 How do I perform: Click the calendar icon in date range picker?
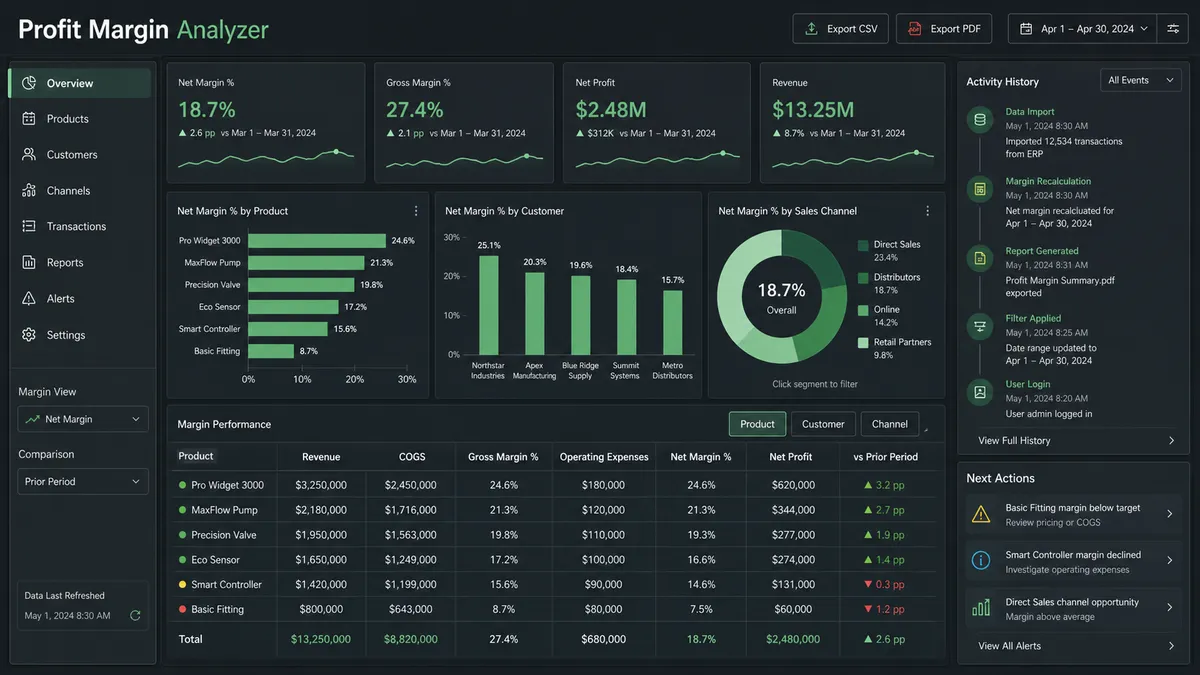[1025, 29]
